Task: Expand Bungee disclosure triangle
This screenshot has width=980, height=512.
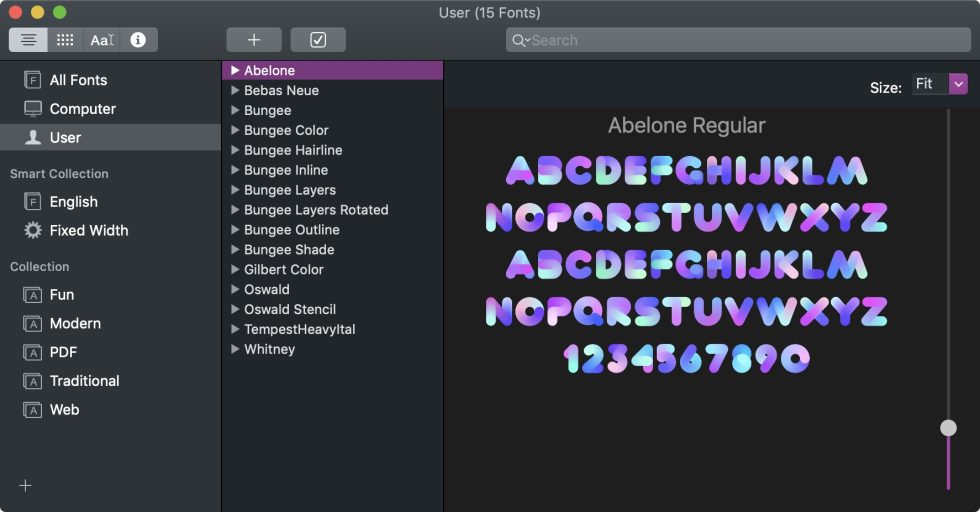Action: pos(235,110)
